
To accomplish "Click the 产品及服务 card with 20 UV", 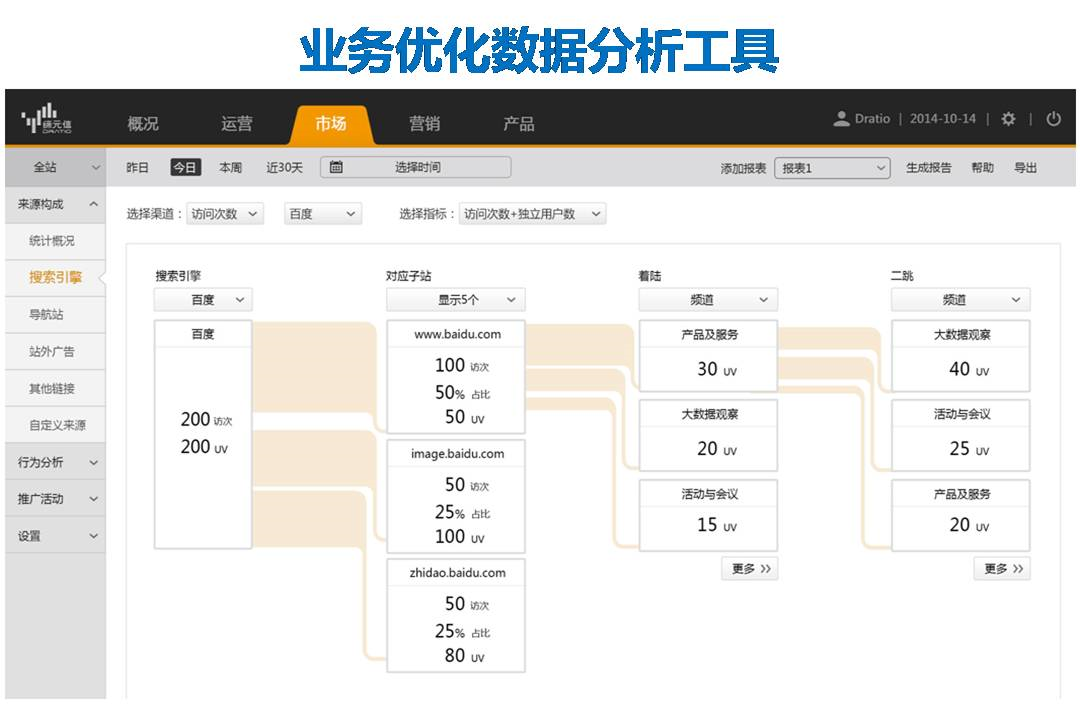I will click(961, 515).
